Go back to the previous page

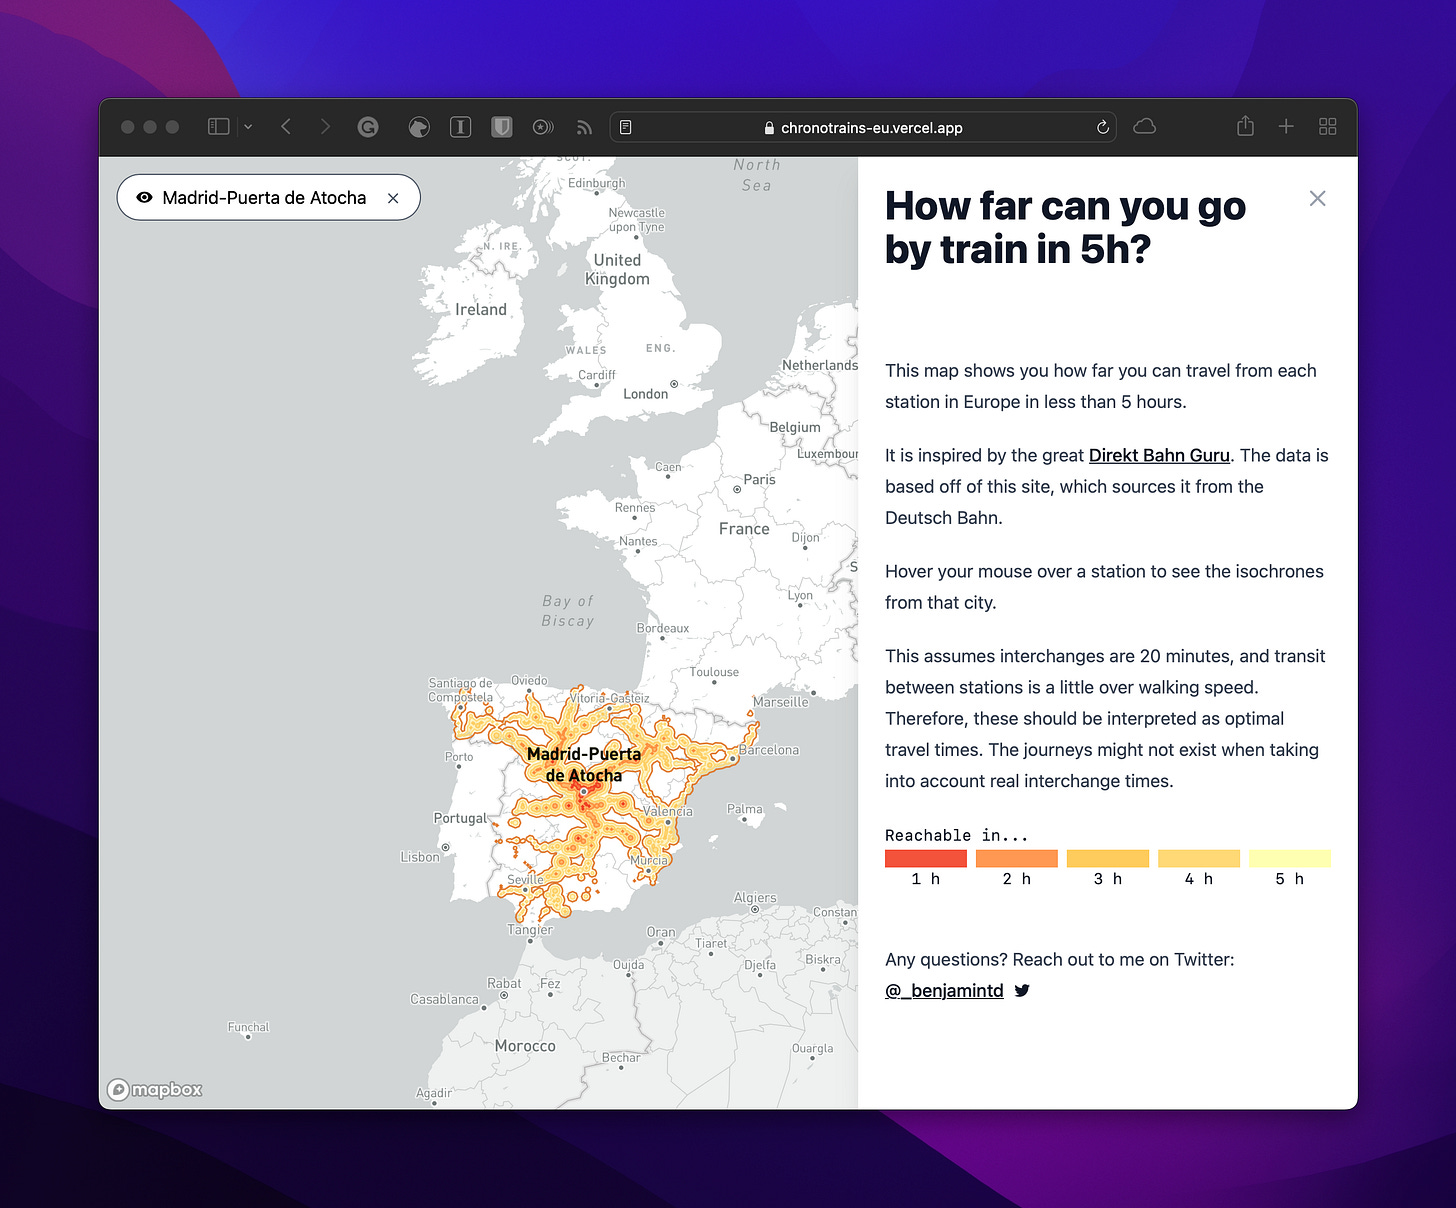coord(286,127)
